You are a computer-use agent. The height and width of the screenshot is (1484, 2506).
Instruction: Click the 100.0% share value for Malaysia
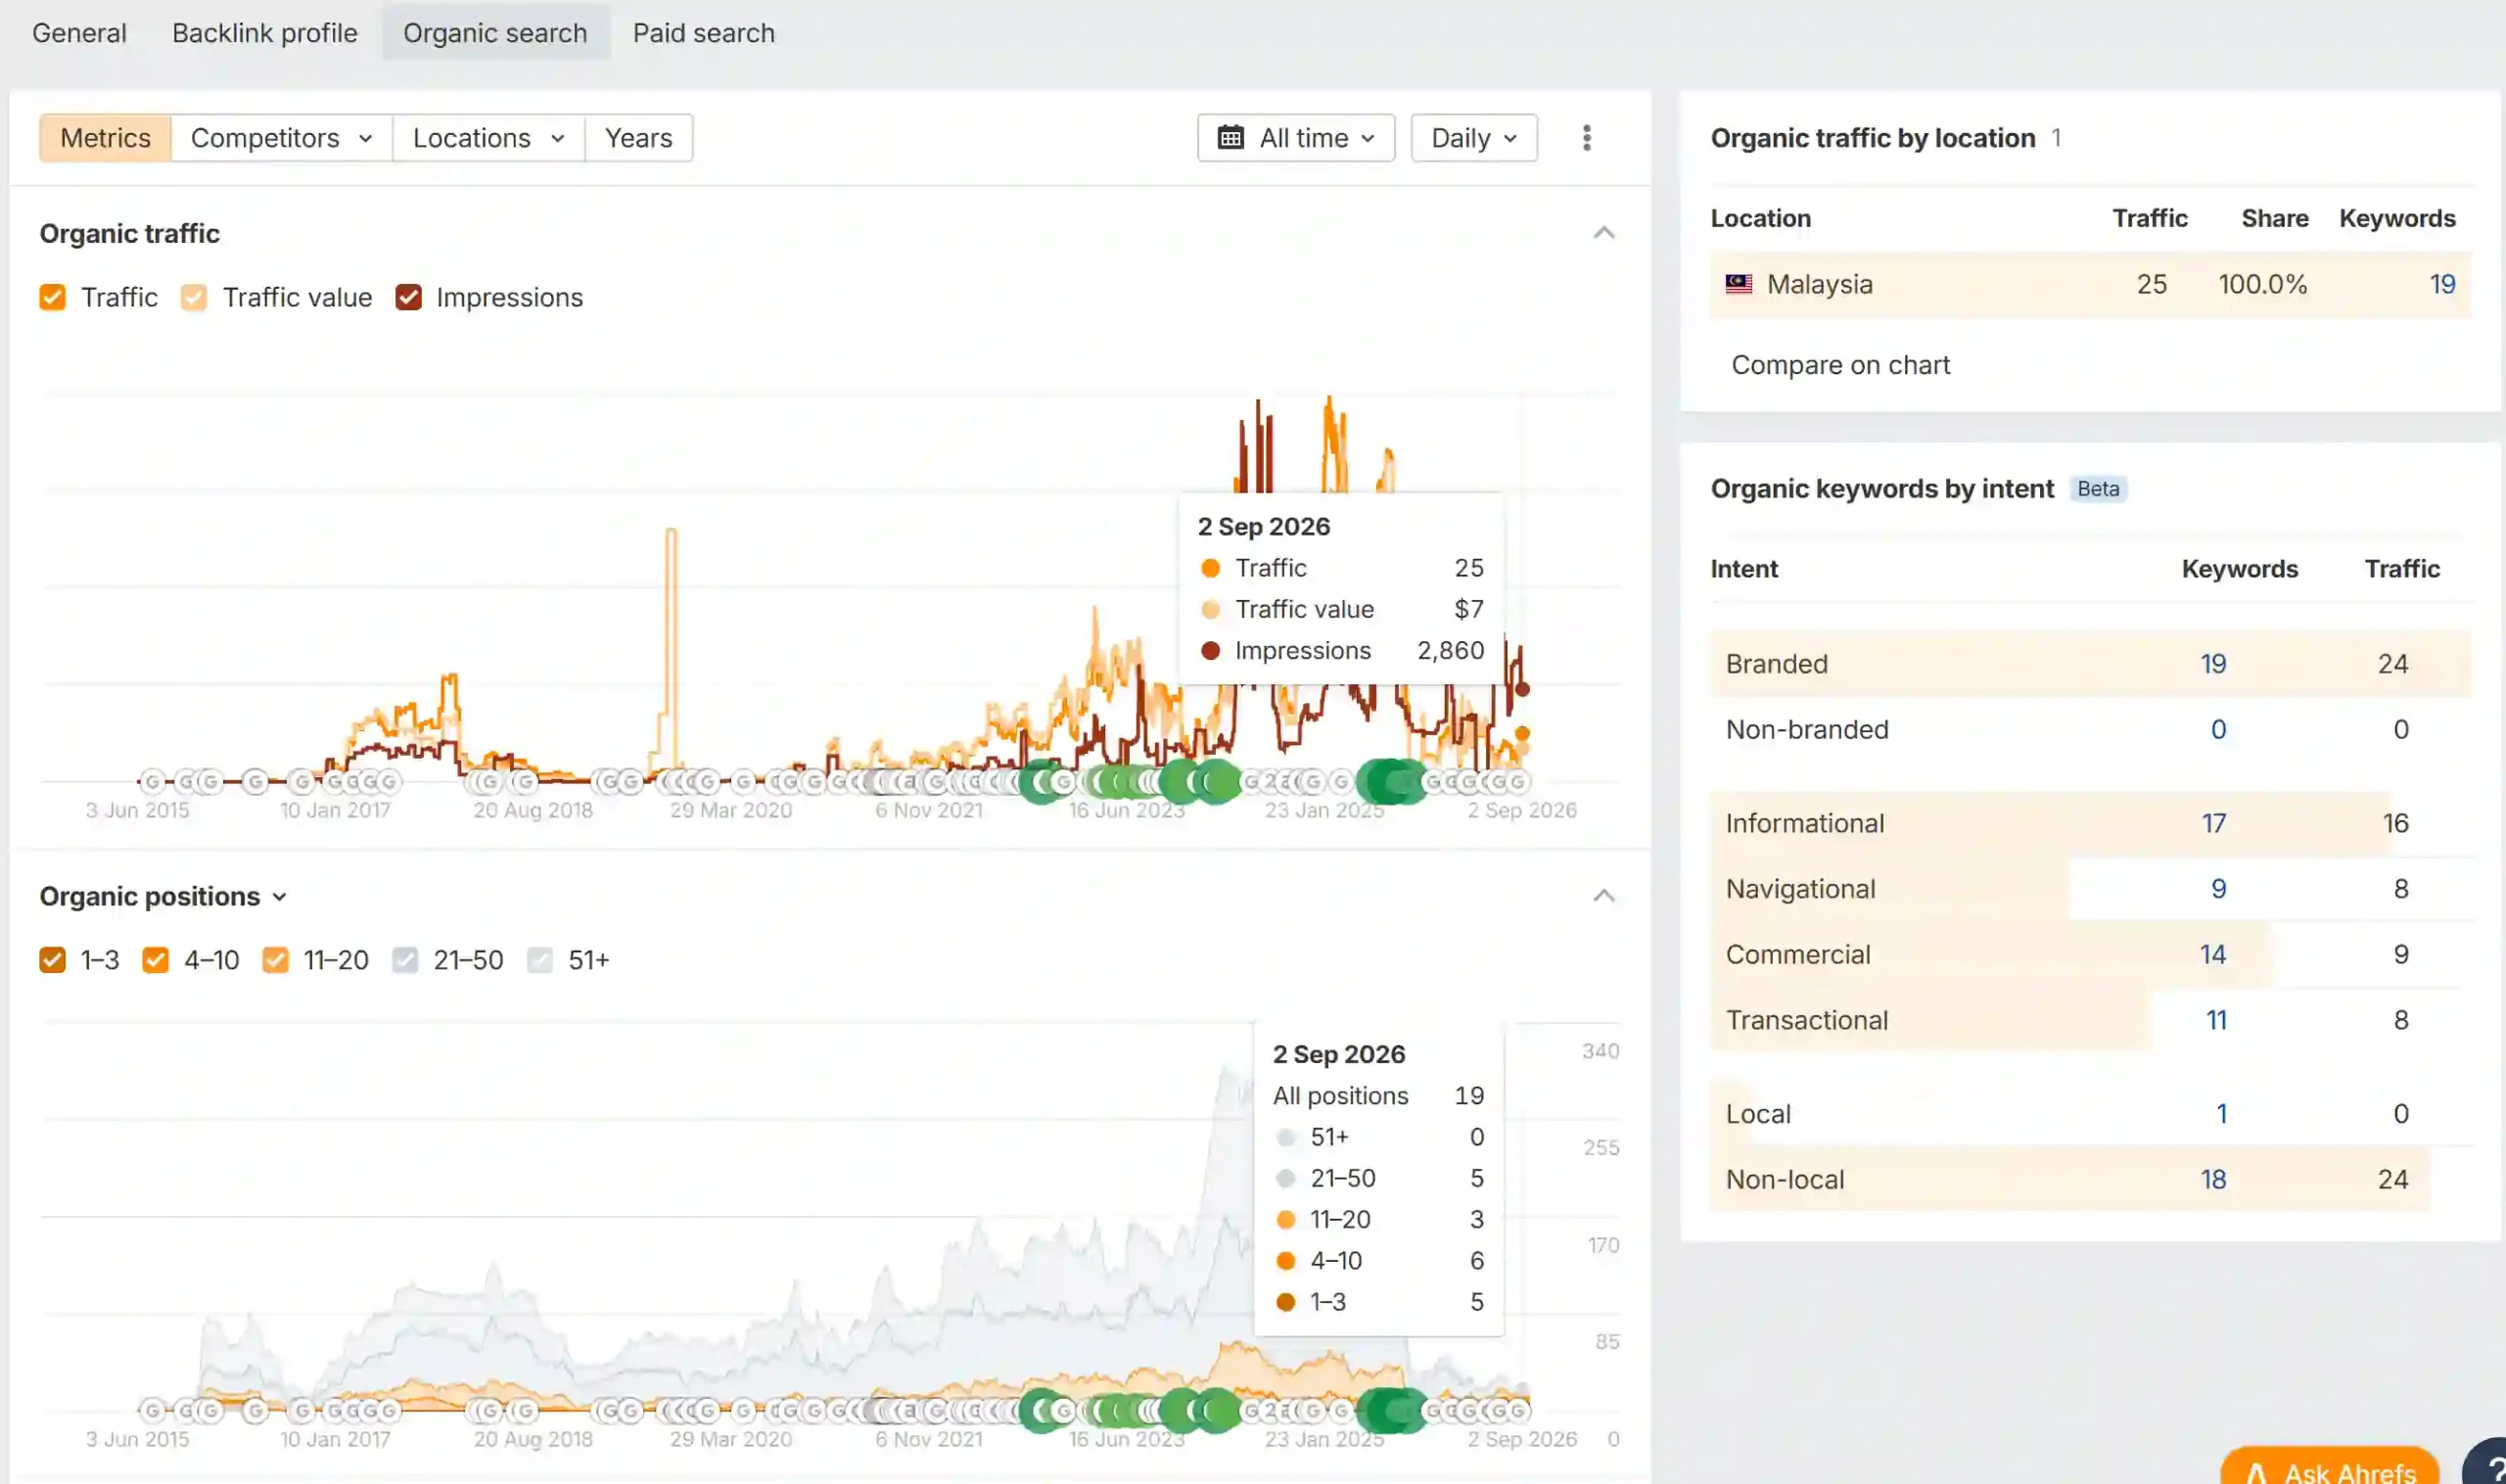click(2262, 284)
